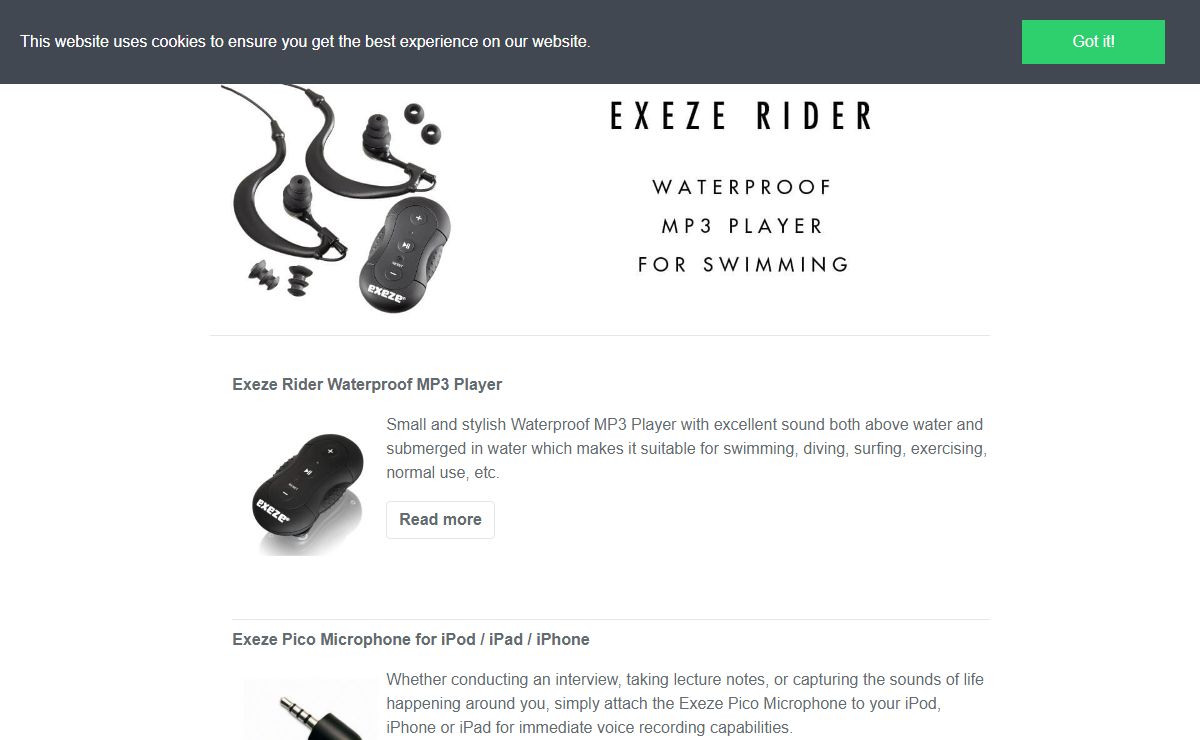Click the triple-flange ear tips in the banner
1200x740 pixels.
tap(282, 276)
